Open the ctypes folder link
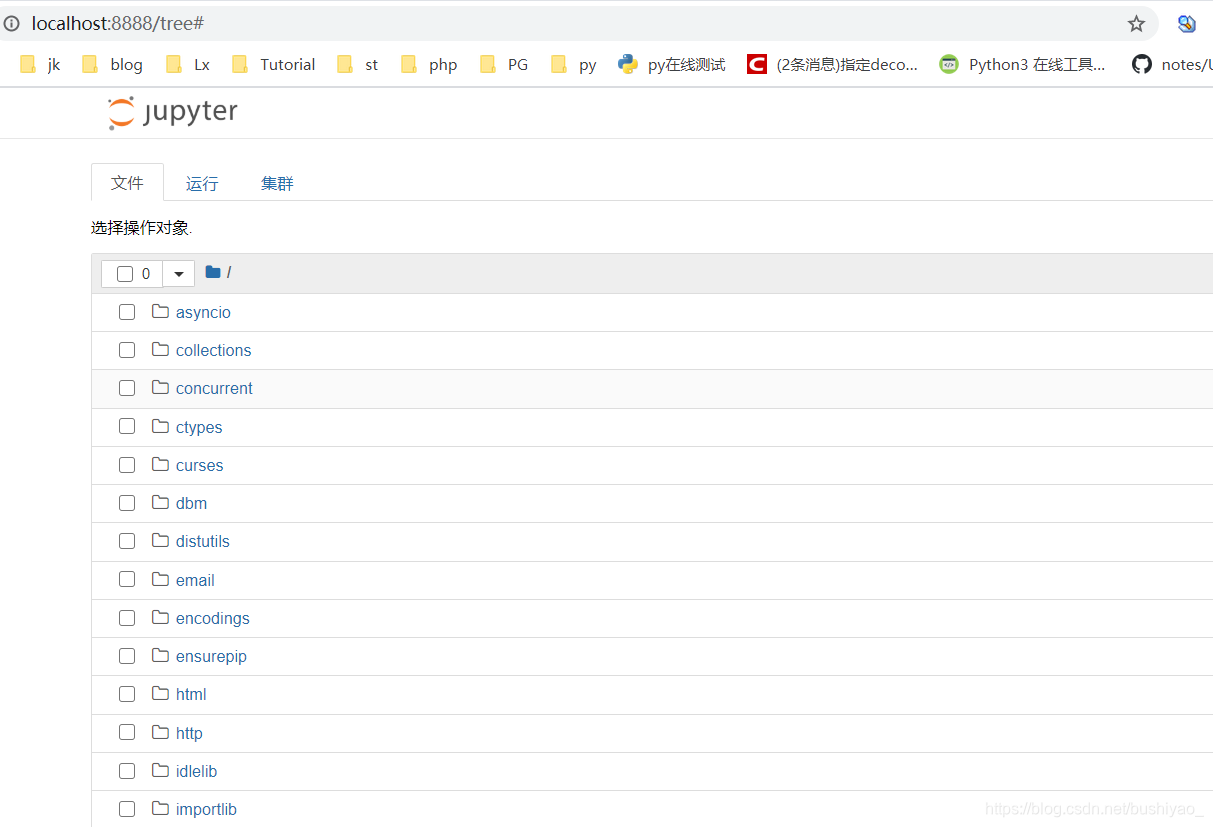 [x=199, y=427]
